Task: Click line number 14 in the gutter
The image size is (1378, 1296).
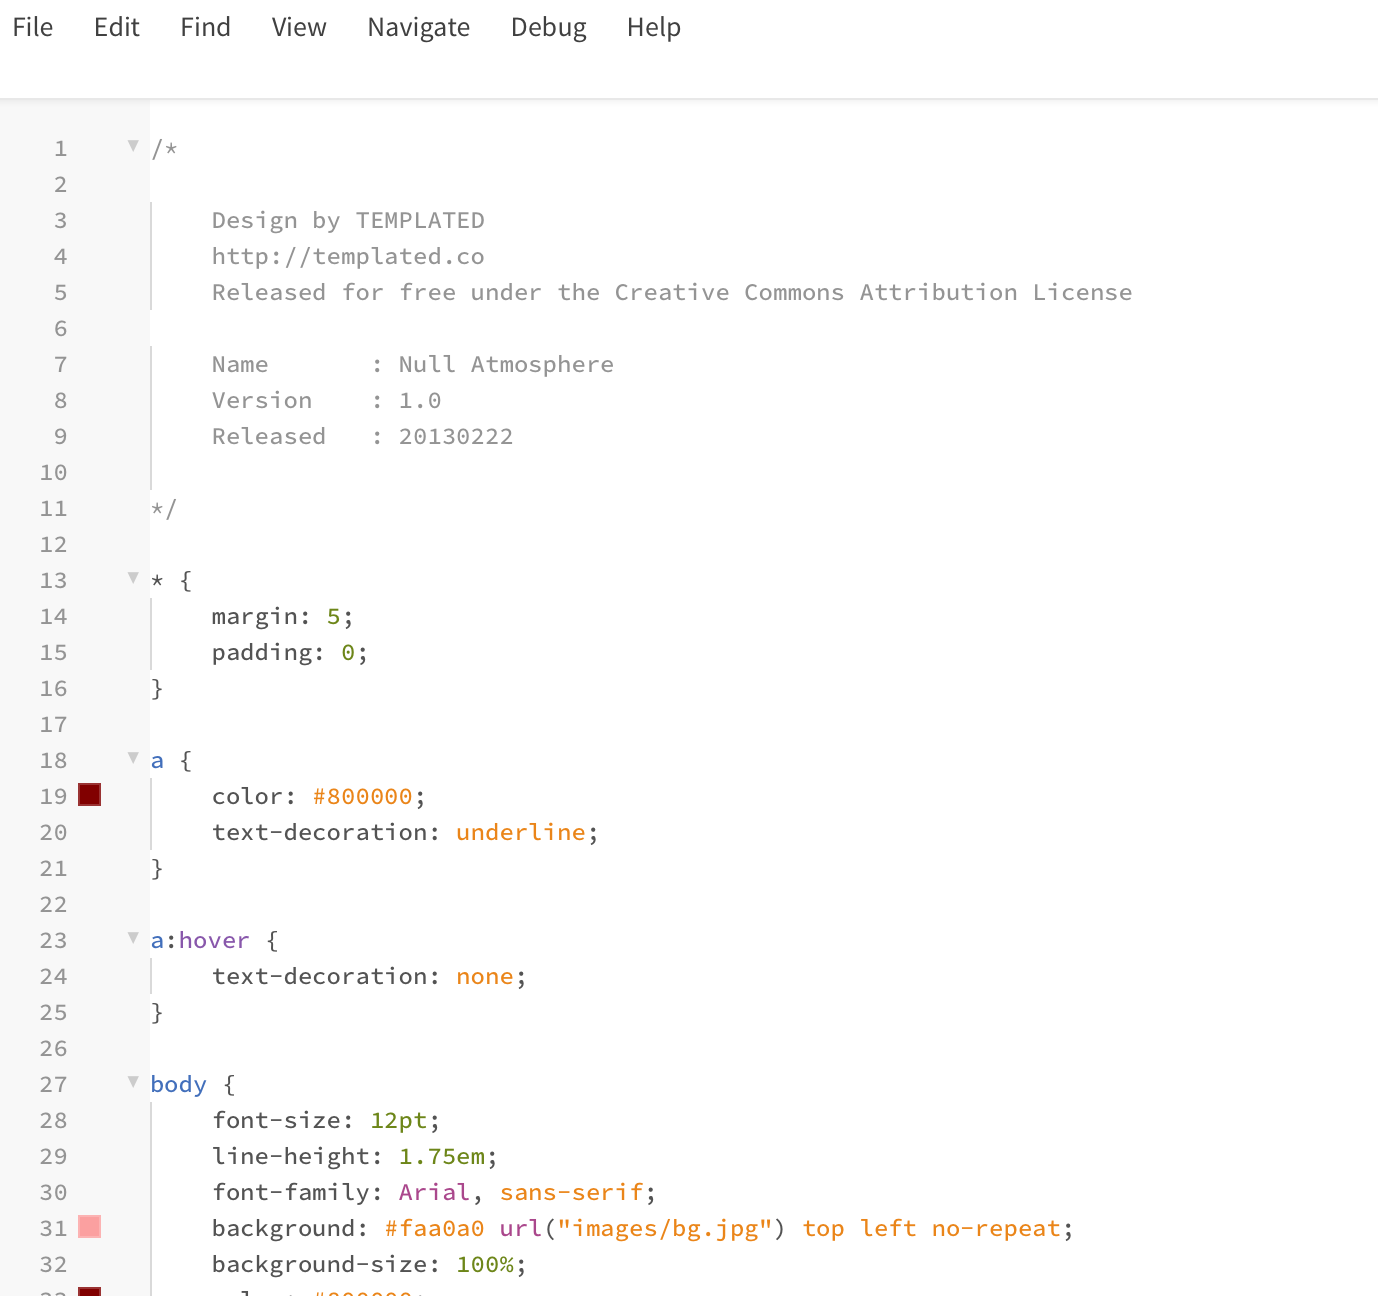Action: (54, 617)
